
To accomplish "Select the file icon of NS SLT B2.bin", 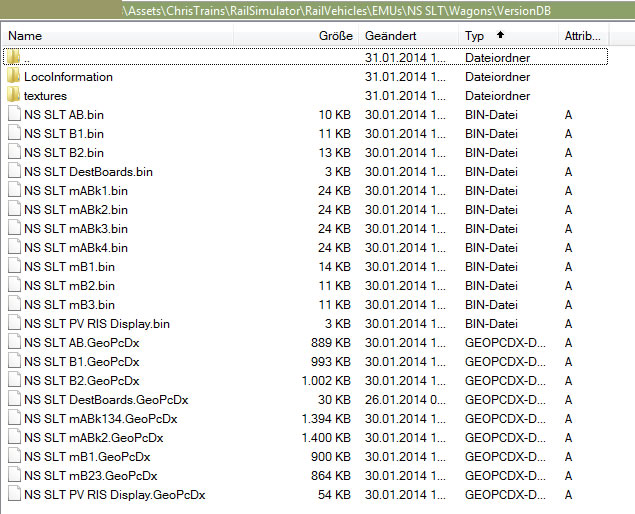I will click(14, 152).
